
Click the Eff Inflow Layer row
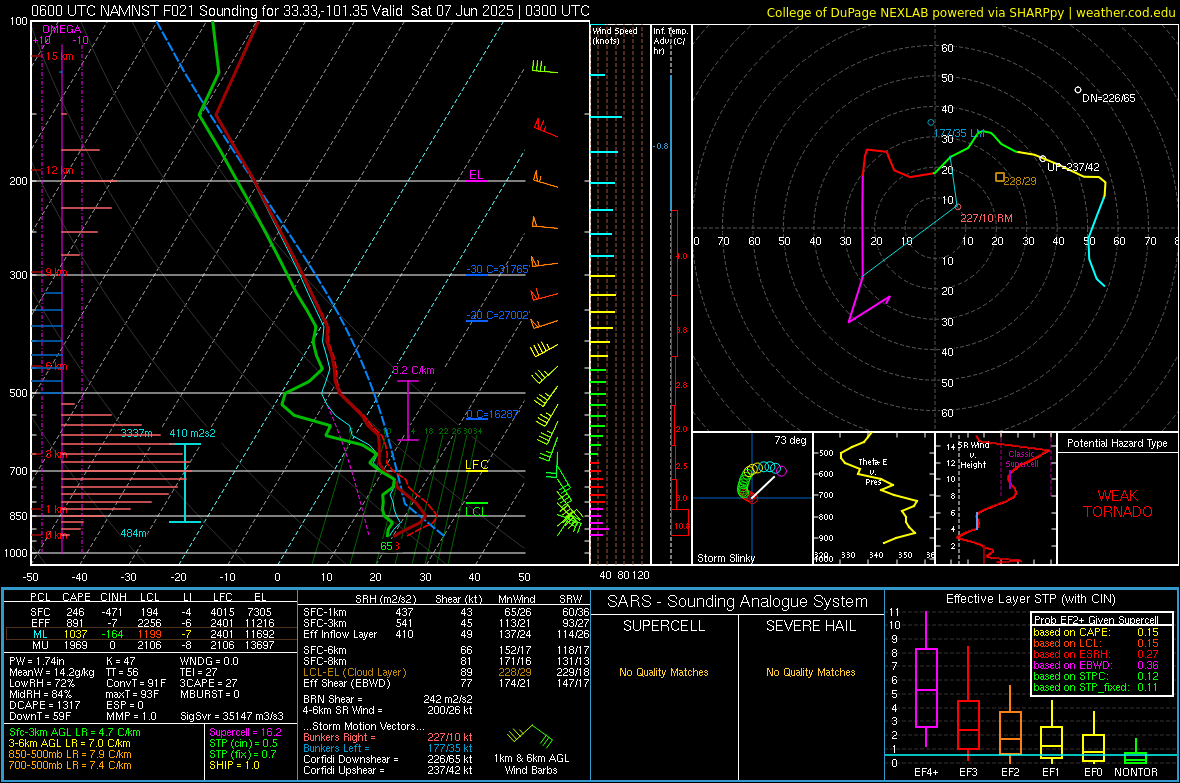pos(445,634)
